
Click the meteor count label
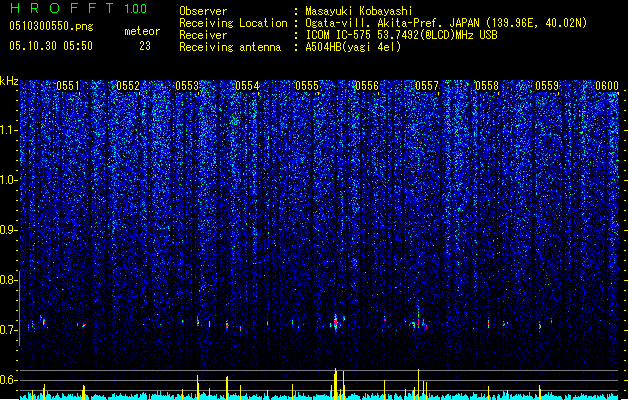pos(142,31)
